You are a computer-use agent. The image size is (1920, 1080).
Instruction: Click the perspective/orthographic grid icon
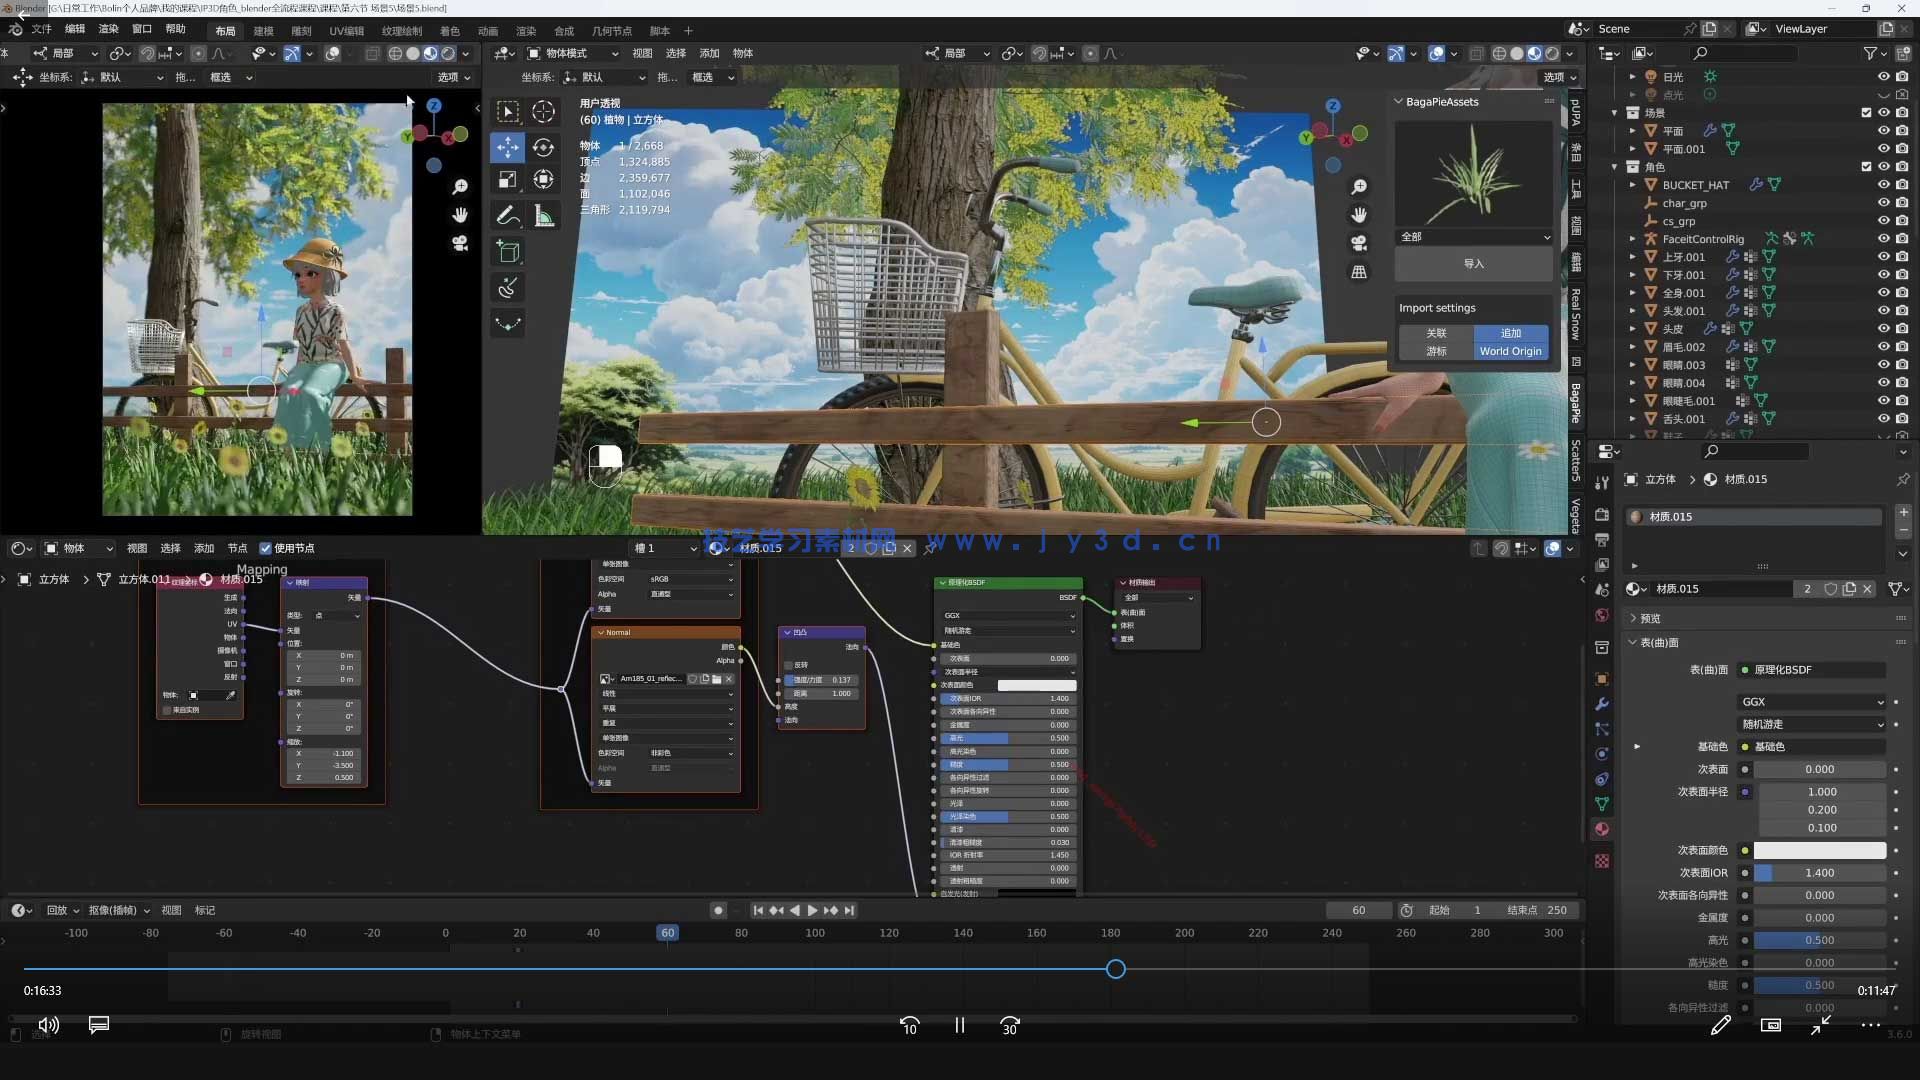pos(1359,272)
